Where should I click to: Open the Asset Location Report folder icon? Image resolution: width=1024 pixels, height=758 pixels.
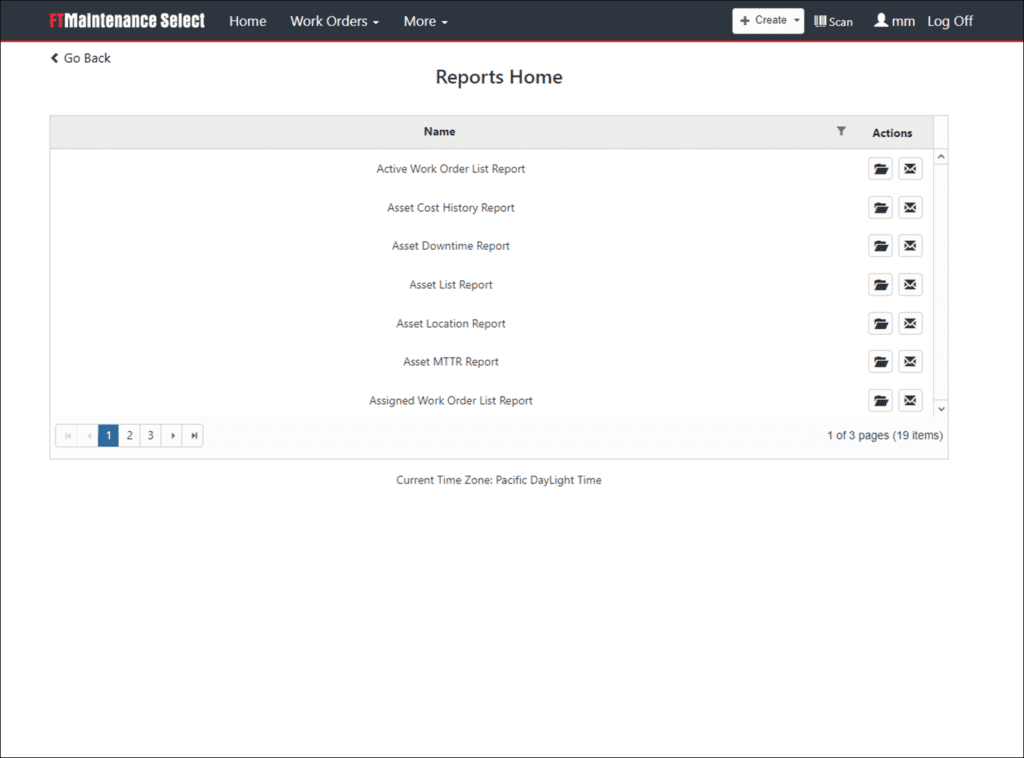click(x=880, y=324)
